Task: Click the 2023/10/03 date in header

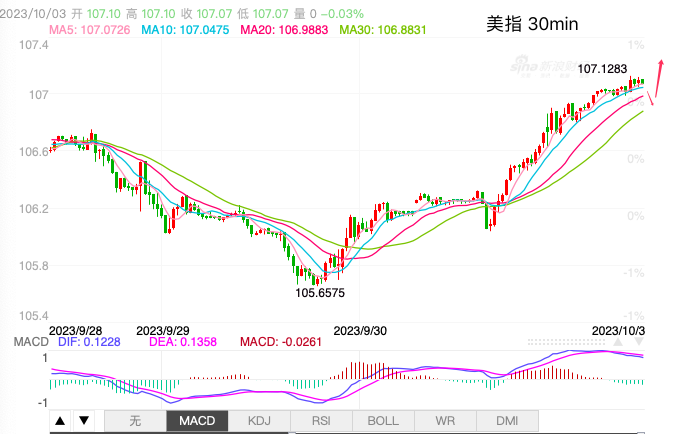Action: [x=33, y=14]
